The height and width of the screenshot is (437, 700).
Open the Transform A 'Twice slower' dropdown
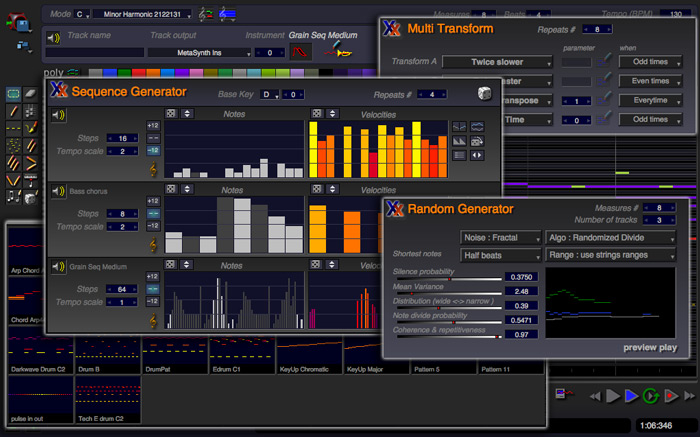[x=499, y=62]
